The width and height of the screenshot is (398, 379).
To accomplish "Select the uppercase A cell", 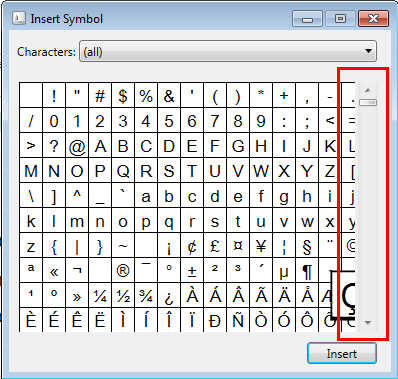I will (100, 146).
